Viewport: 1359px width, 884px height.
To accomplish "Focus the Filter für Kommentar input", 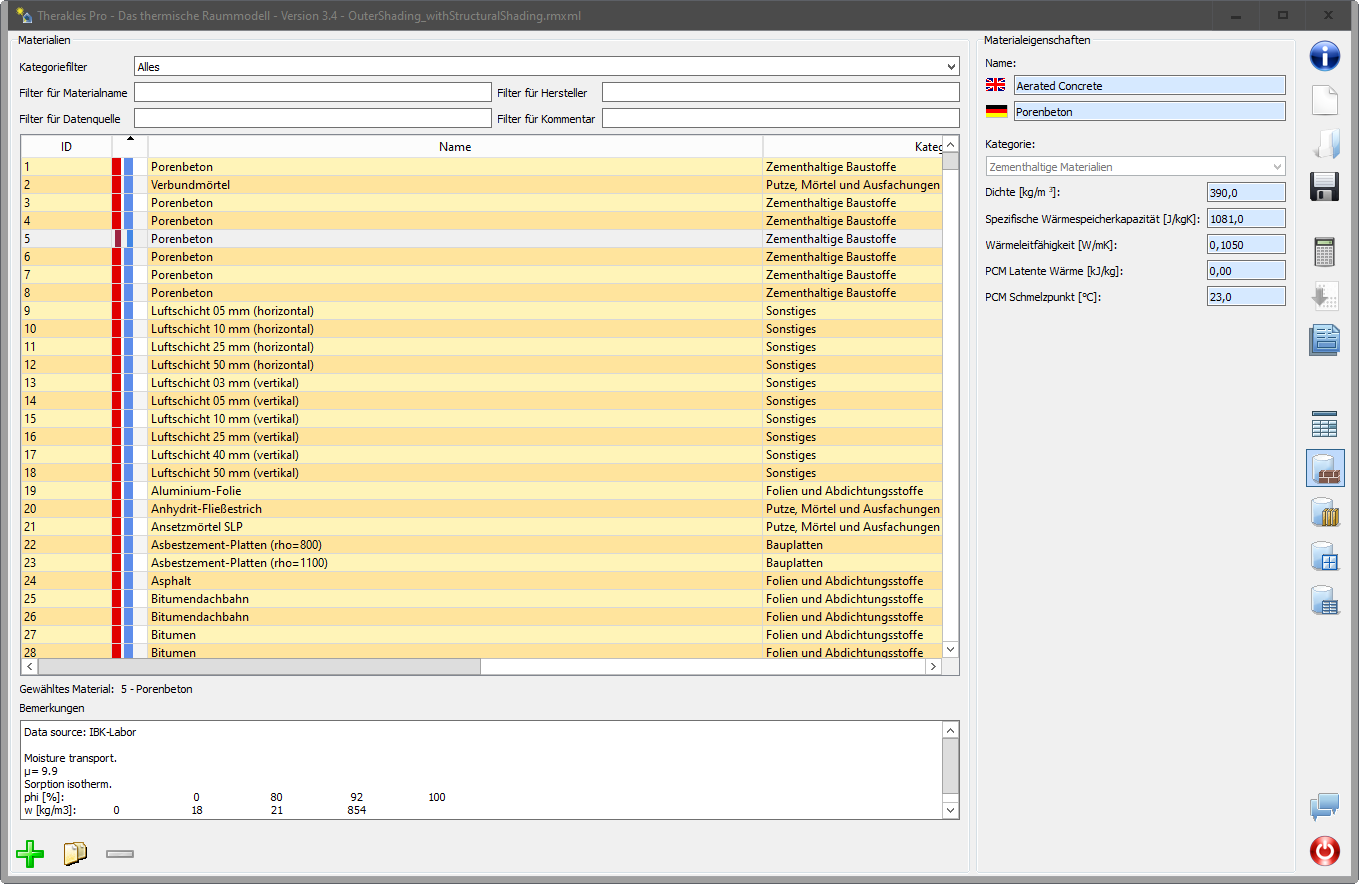I will pos(781,119).
